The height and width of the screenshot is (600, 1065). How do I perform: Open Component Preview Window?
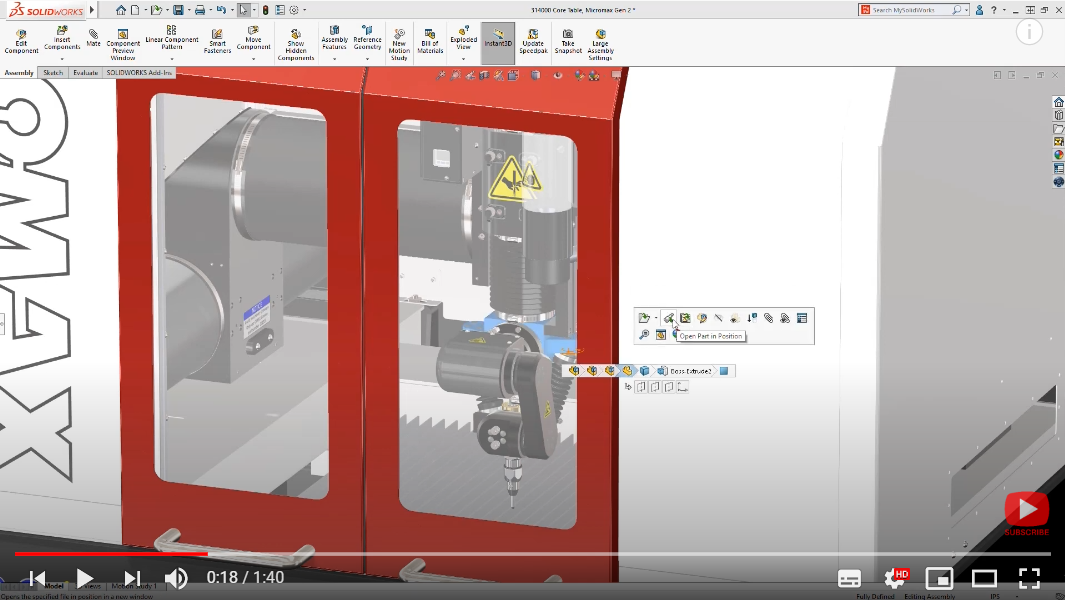click(123, 45)
